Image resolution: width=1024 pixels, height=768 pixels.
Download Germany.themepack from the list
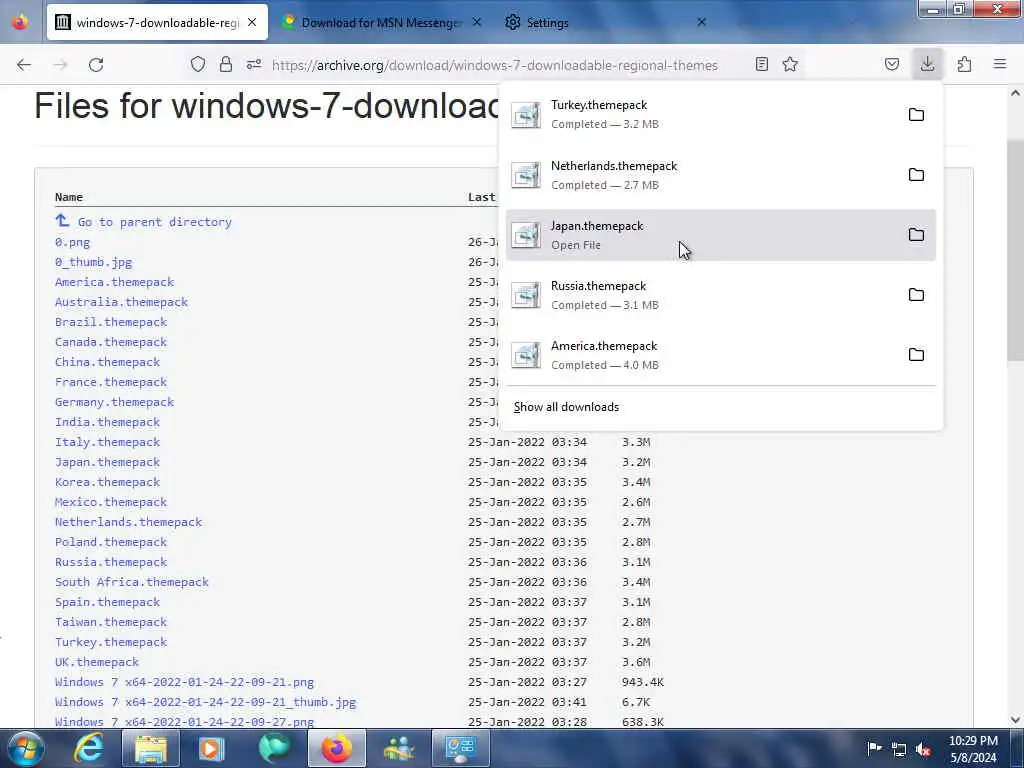pos(114,402)
